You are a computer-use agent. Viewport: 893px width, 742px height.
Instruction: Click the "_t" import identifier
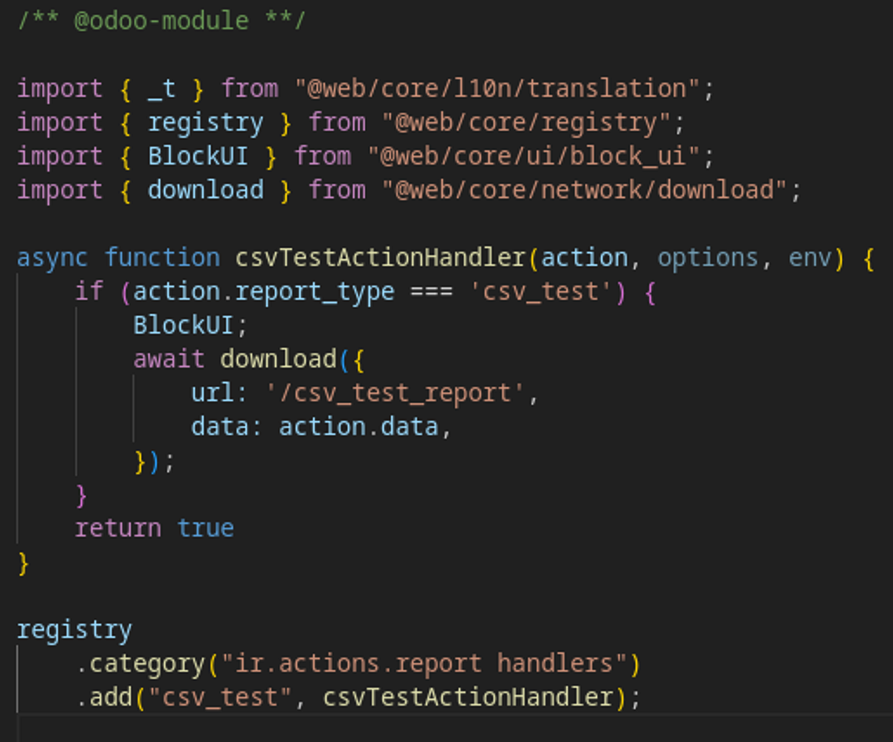(x=162, y=89)
